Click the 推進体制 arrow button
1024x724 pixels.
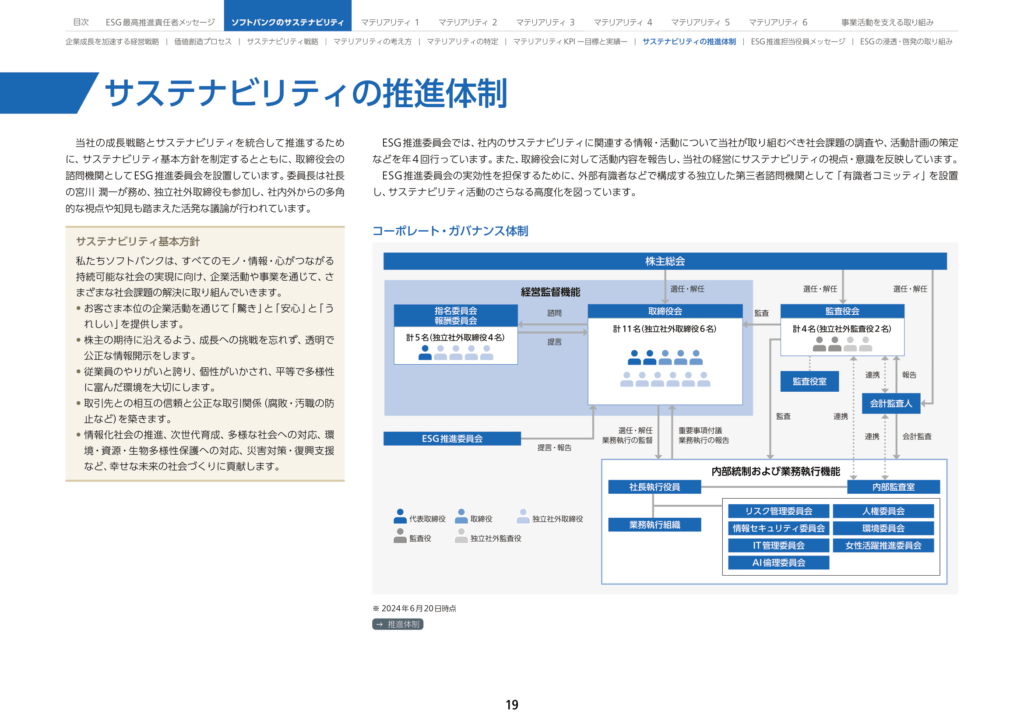click(x=398, y=624)
